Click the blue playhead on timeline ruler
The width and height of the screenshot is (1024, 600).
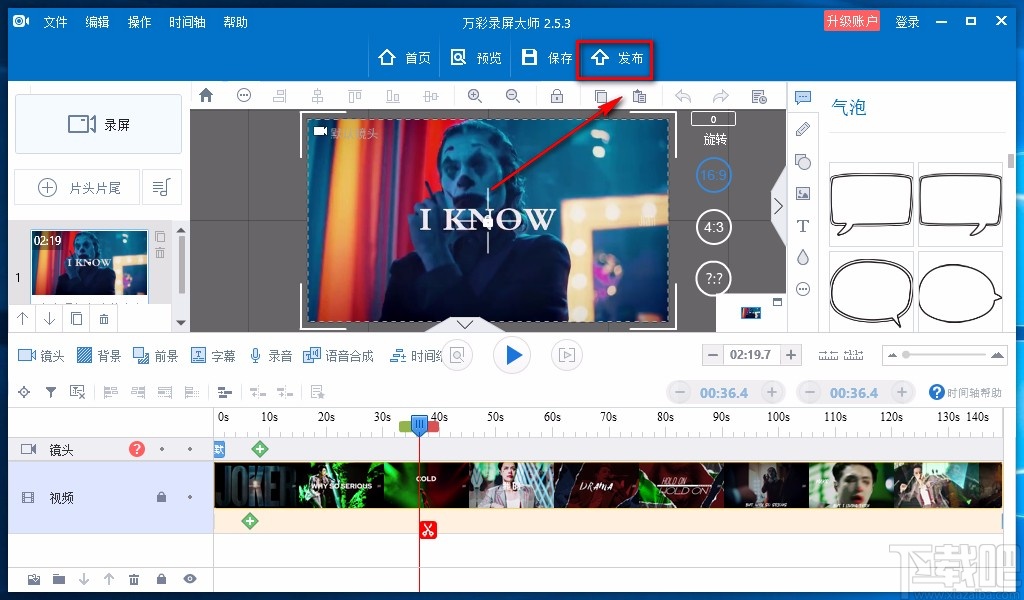point(419,426)
